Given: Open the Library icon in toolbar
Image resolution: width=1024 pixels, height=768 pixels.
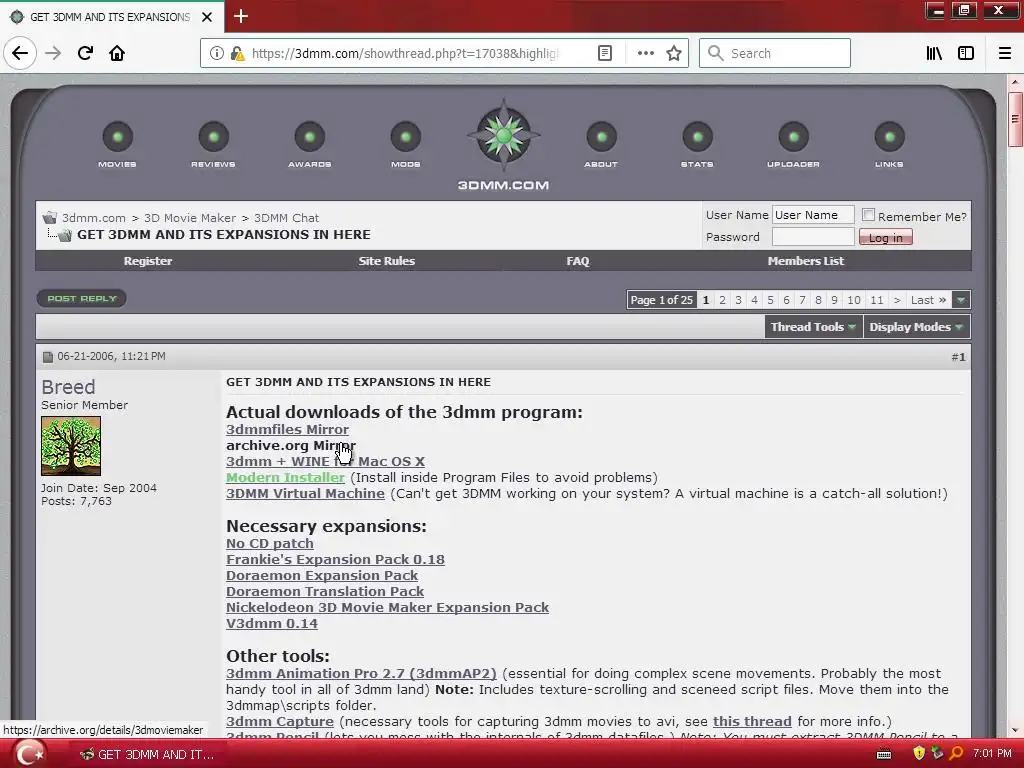Looking at the screenshot, I should point(934,53).
